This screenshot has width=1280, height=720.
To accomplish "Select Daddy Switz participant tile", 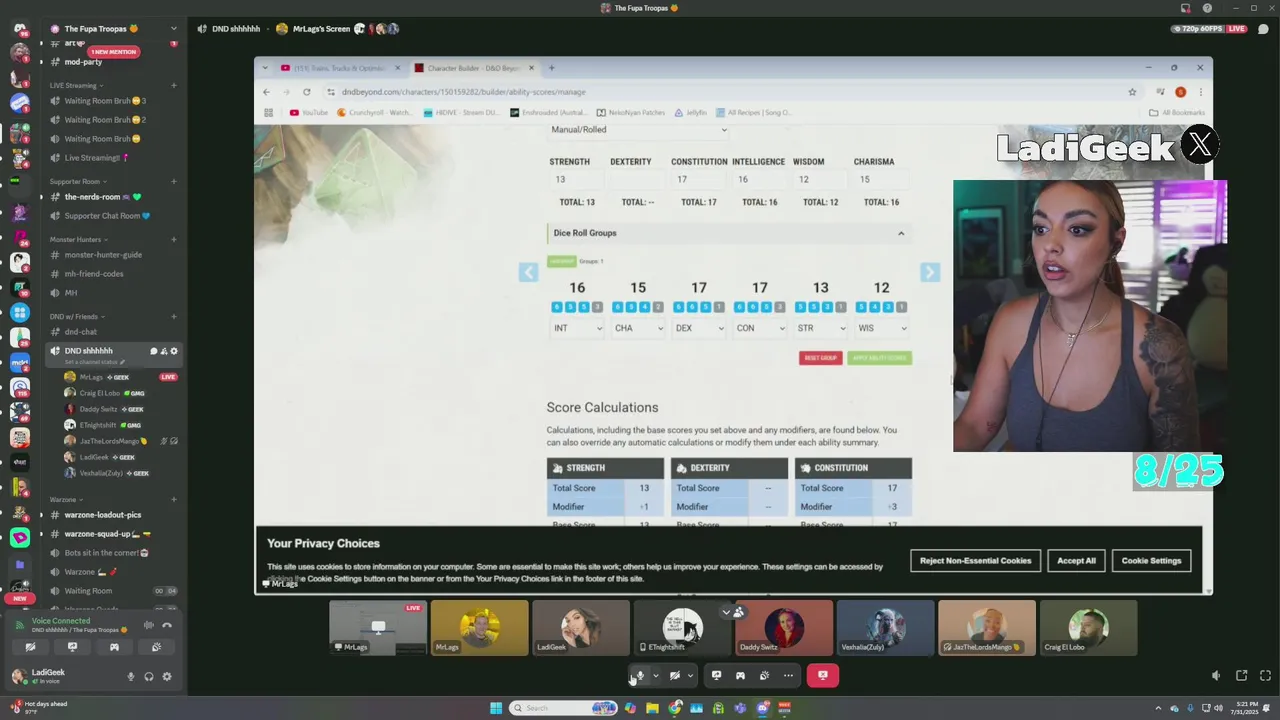I will tap(783, 628).
